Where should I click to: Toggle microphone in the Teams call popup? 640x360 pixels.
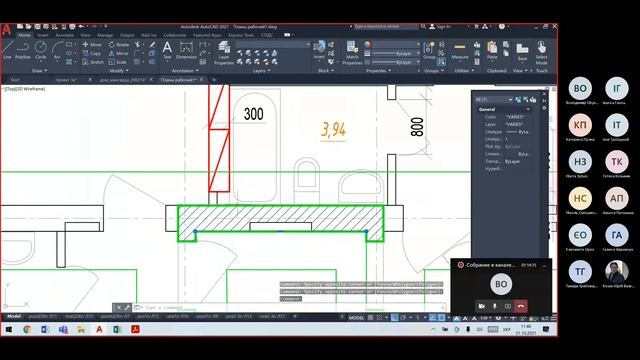click(495, 306)
